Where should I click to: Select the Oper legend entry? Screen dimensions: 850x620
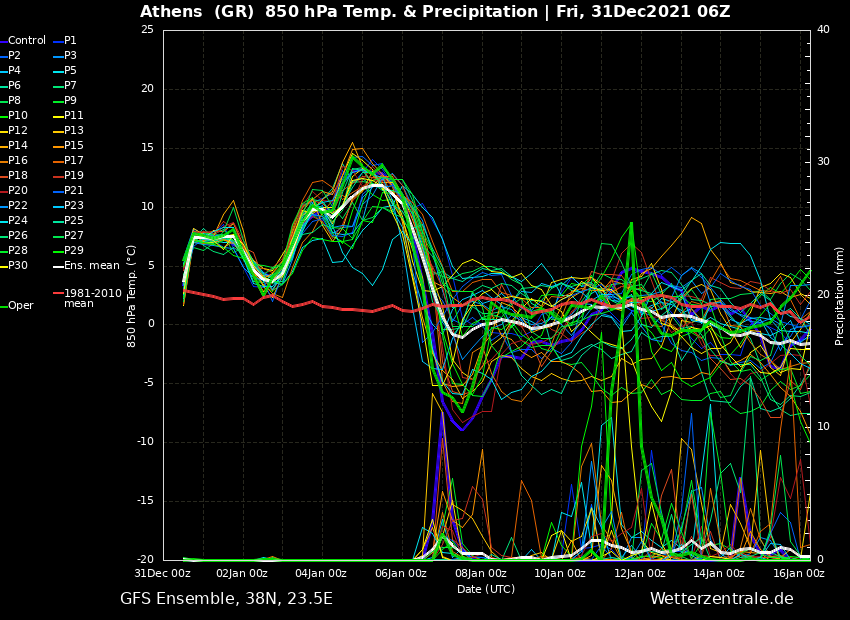click(x=20, y=306)
